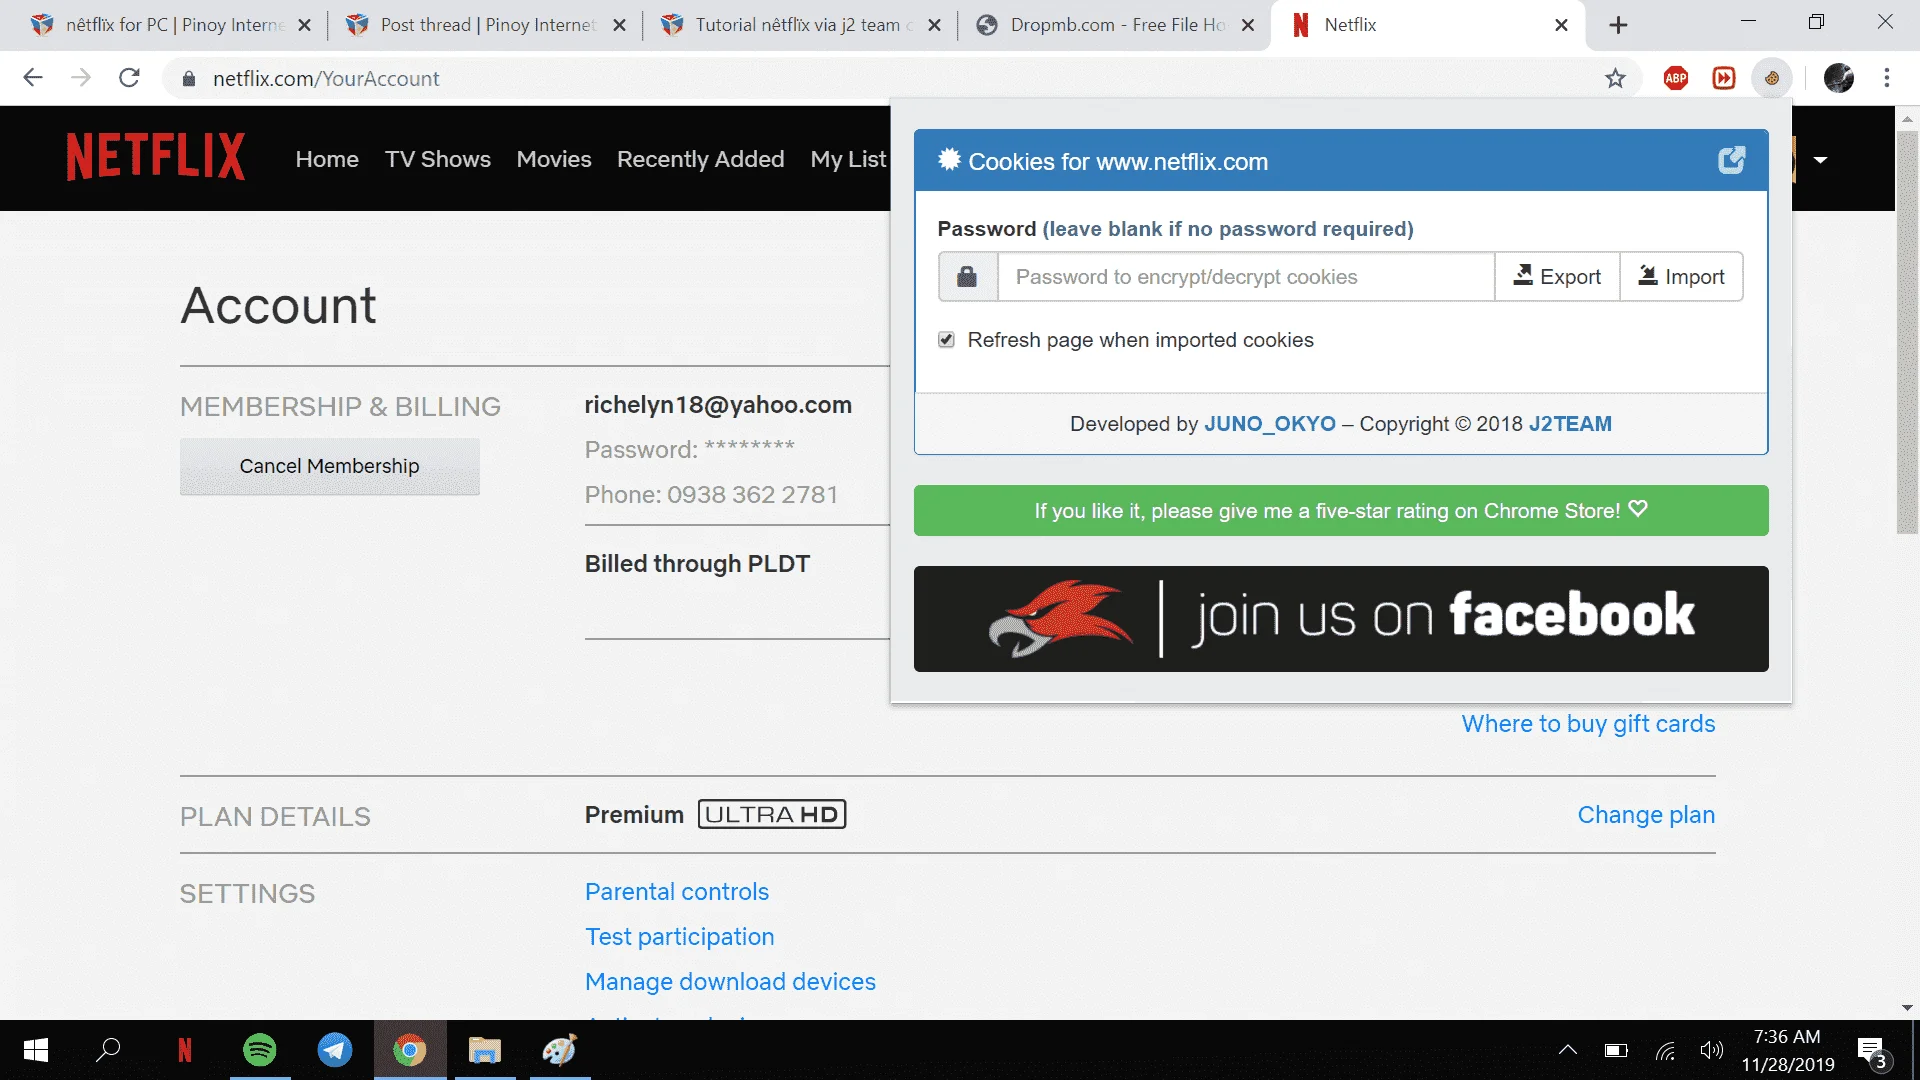Open Spotify from the taskbar
Image resolution: width=1920 pixels, height=1080 pixels.
(260, 1050)
